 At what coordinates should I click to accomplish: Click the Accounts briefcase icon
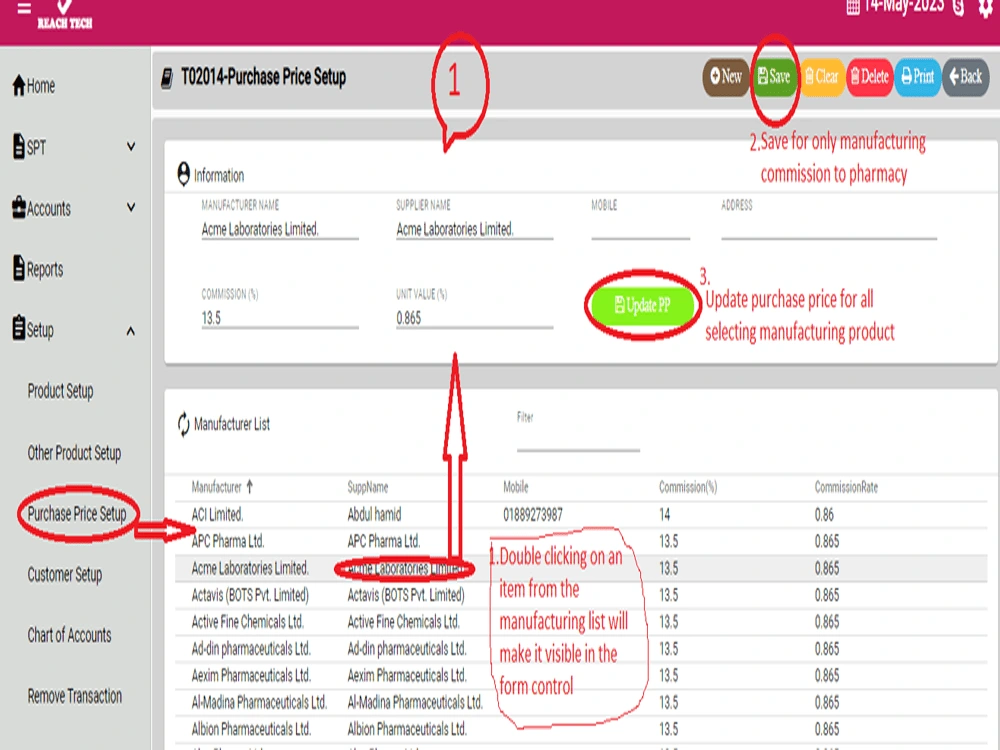(19, 207)
